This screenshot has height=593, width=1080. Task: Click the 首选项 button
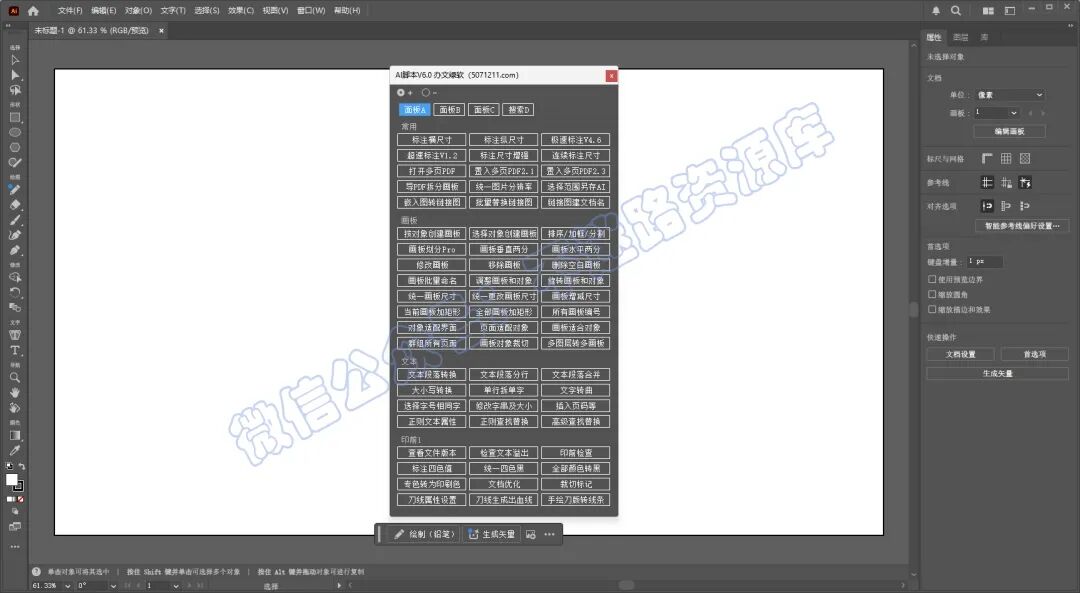pyautogui.click(x=1035, y=354)
